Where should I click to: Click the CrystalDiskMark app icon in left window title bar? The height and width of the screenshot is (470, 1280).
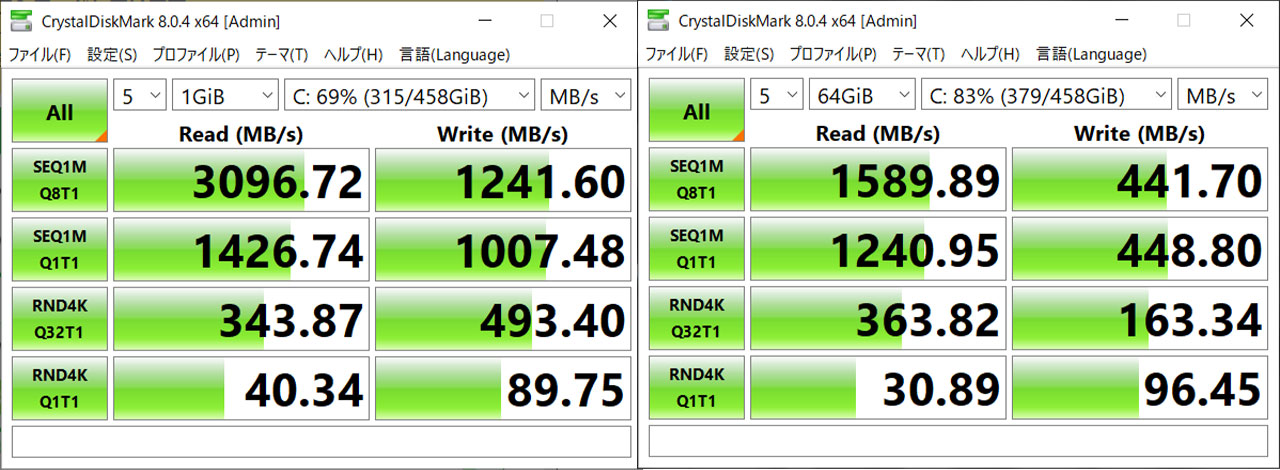pos(19,20)
